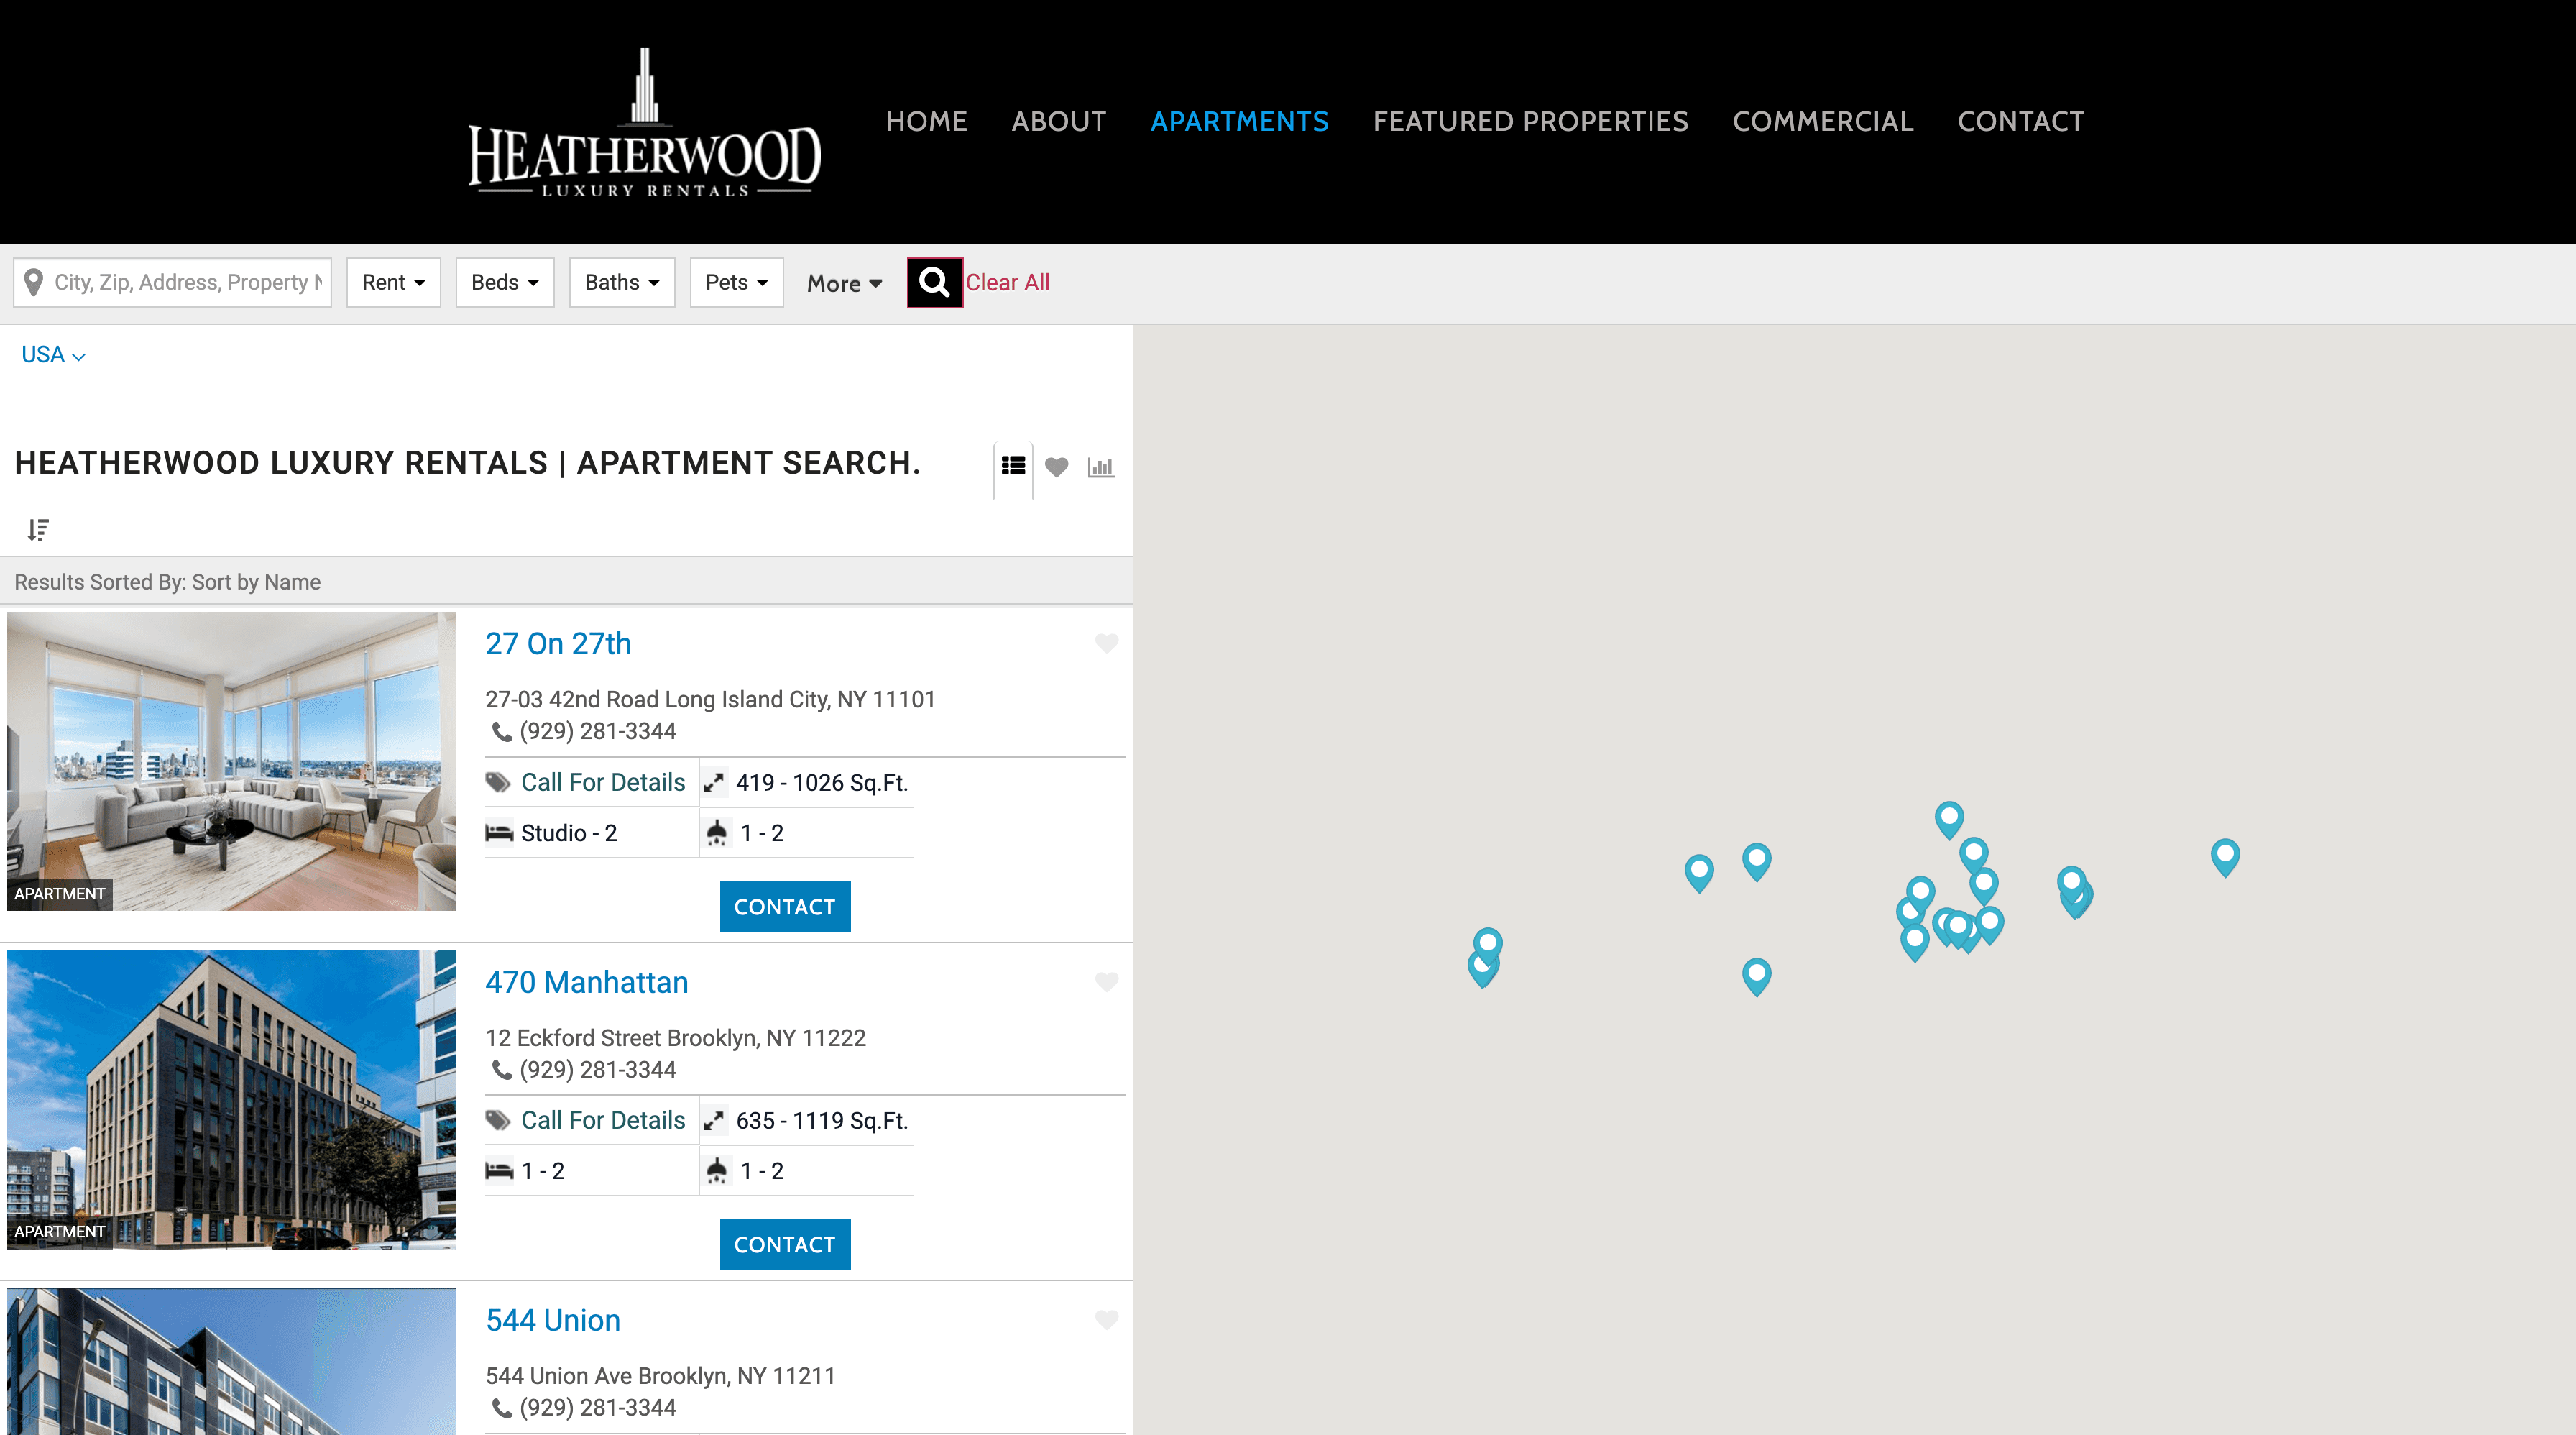Click the sort order icon above results
The width and height of the screenshot is (2576, 1435).
click(x=38, y=529)
